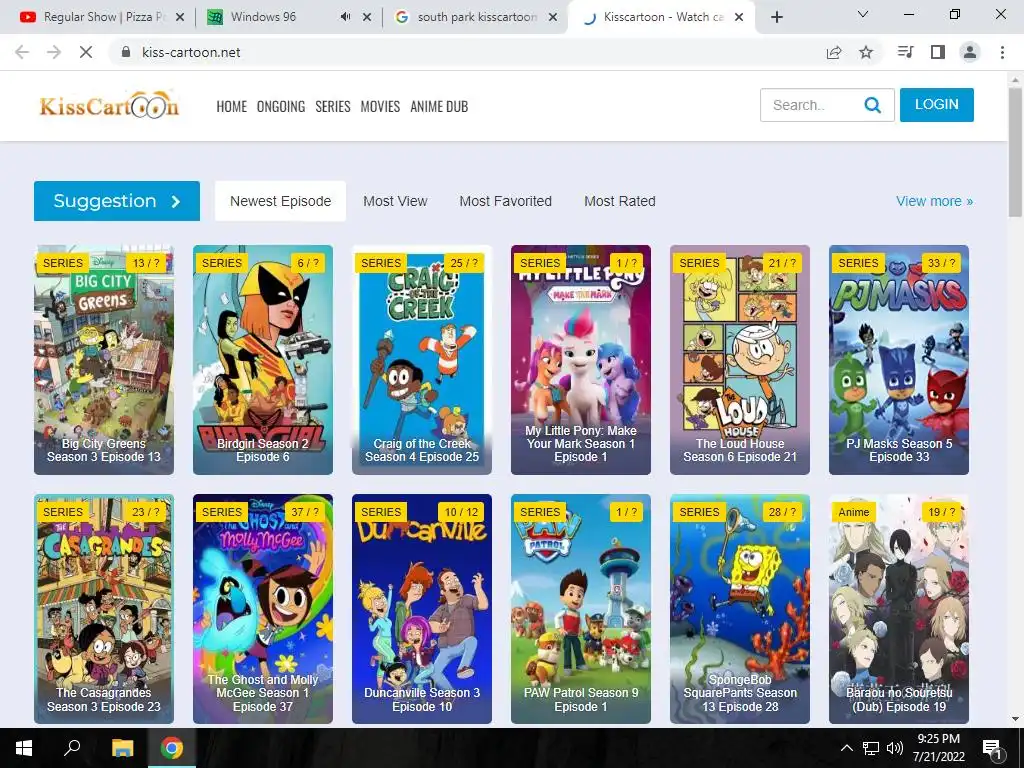Open the Chrome profile avatar
Viewport: 1024px width, 768px height.
pyautogui.click(x=970, y=52)
